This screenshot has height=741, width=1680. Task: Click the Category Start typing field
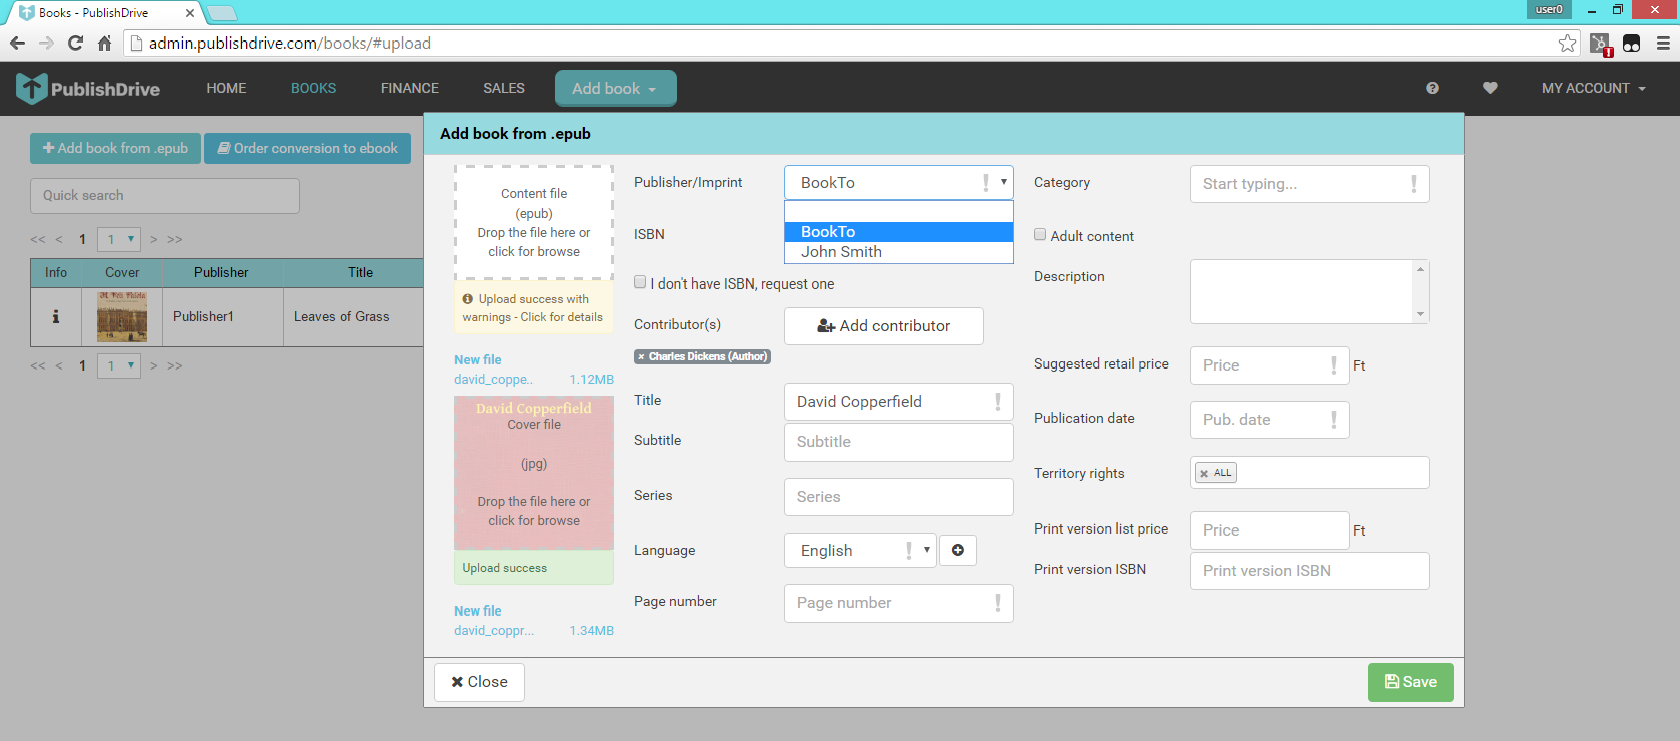click(1310, 184)
